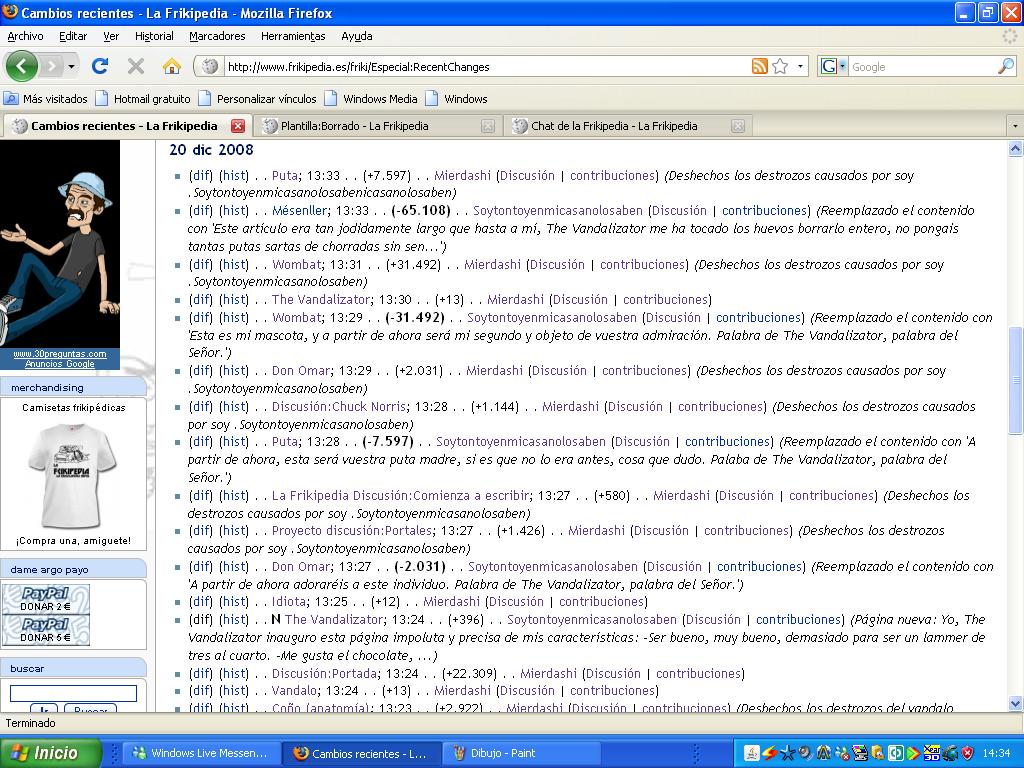Close the Cambios recientes tab
The image size is (1024, 768).
238,126
